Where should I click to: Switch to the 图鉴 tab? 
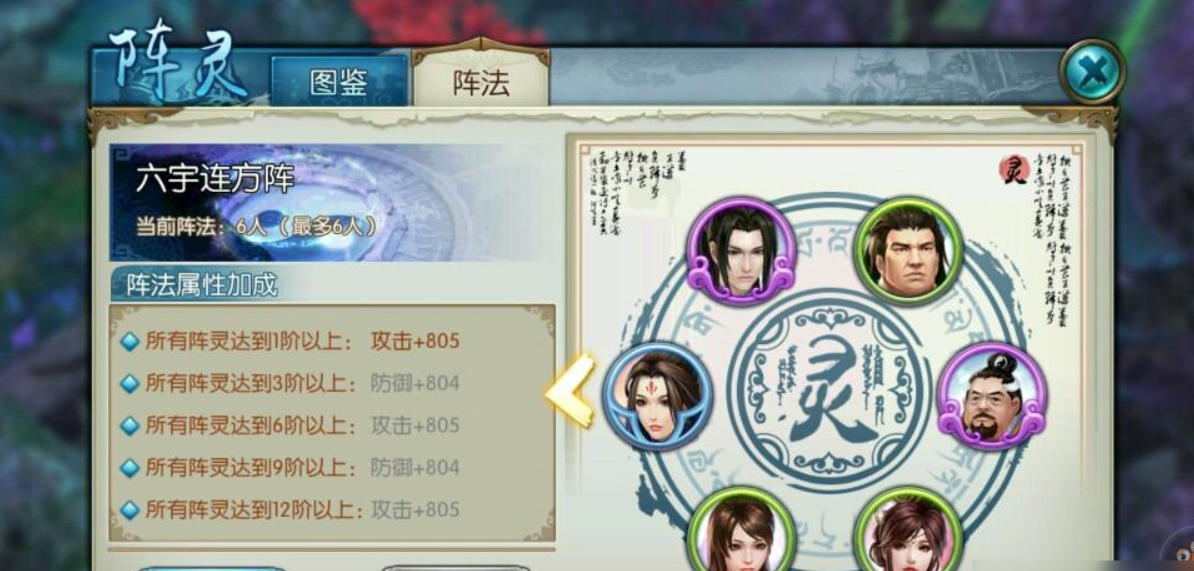[x=340, y=81]
